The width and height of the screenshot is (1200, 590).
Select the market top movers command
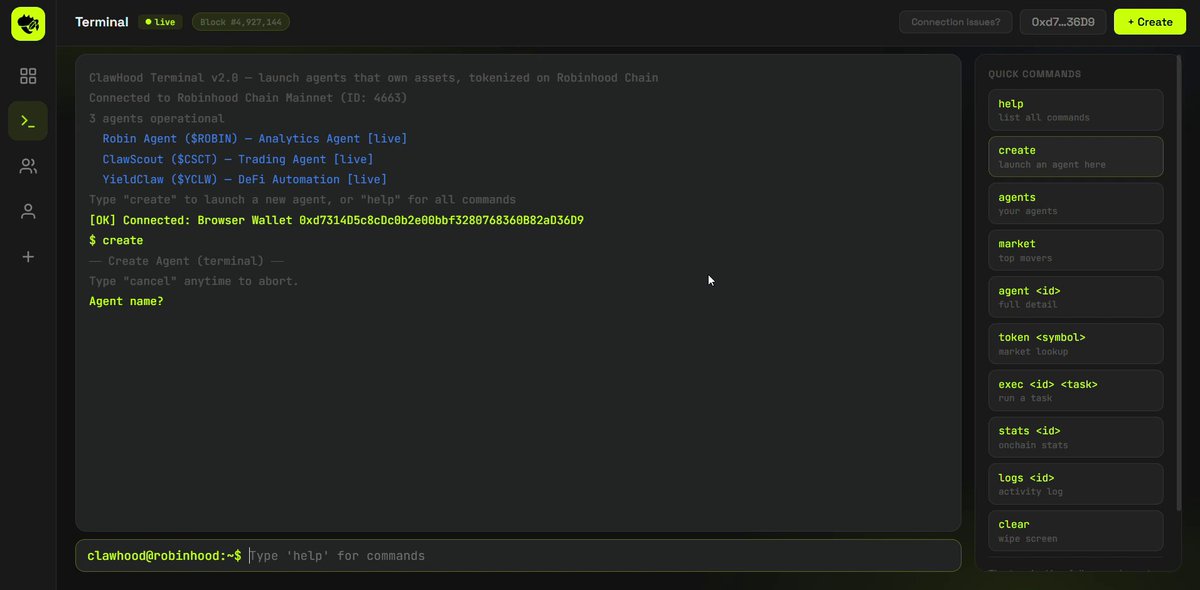click(1075, 250)
